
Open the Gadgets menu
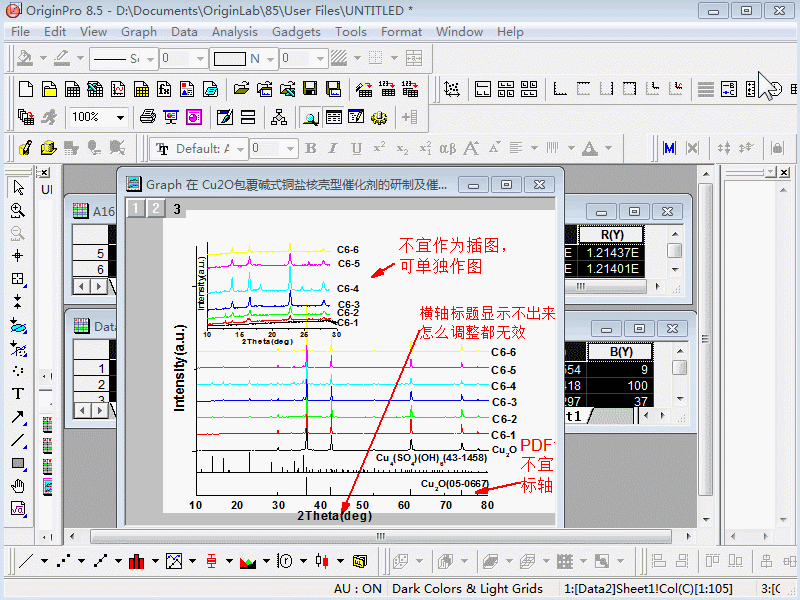tap(296, 31)
